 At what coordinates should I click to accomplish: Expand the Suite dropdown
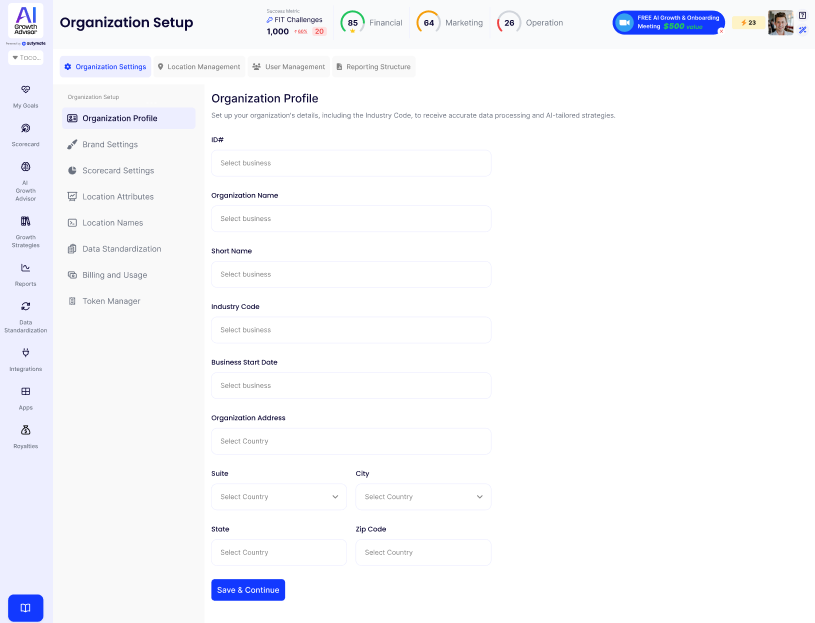click(x=279, y=497)
